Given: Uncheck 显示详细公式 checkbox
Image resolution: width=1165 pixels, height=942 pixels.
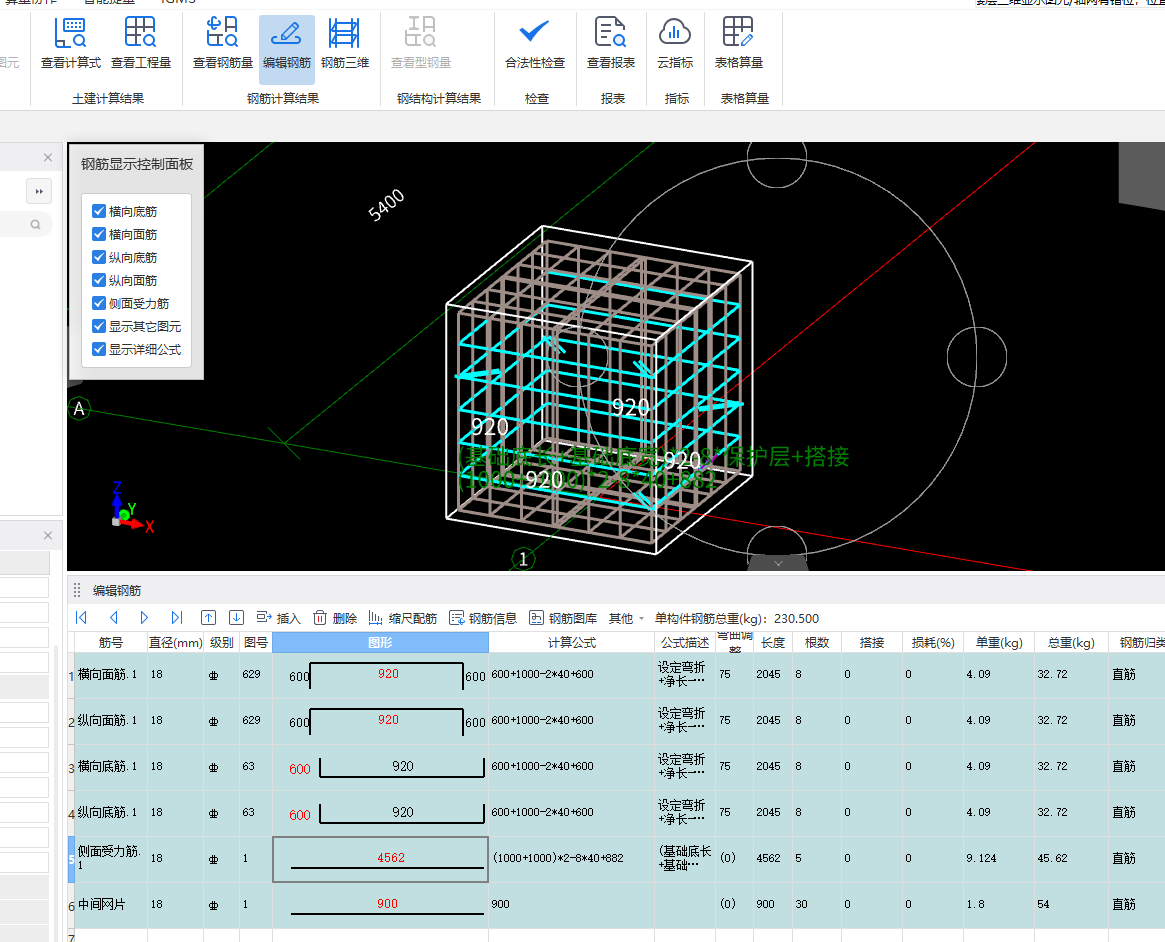Looking at the screenshot, I should click(99, 349).
